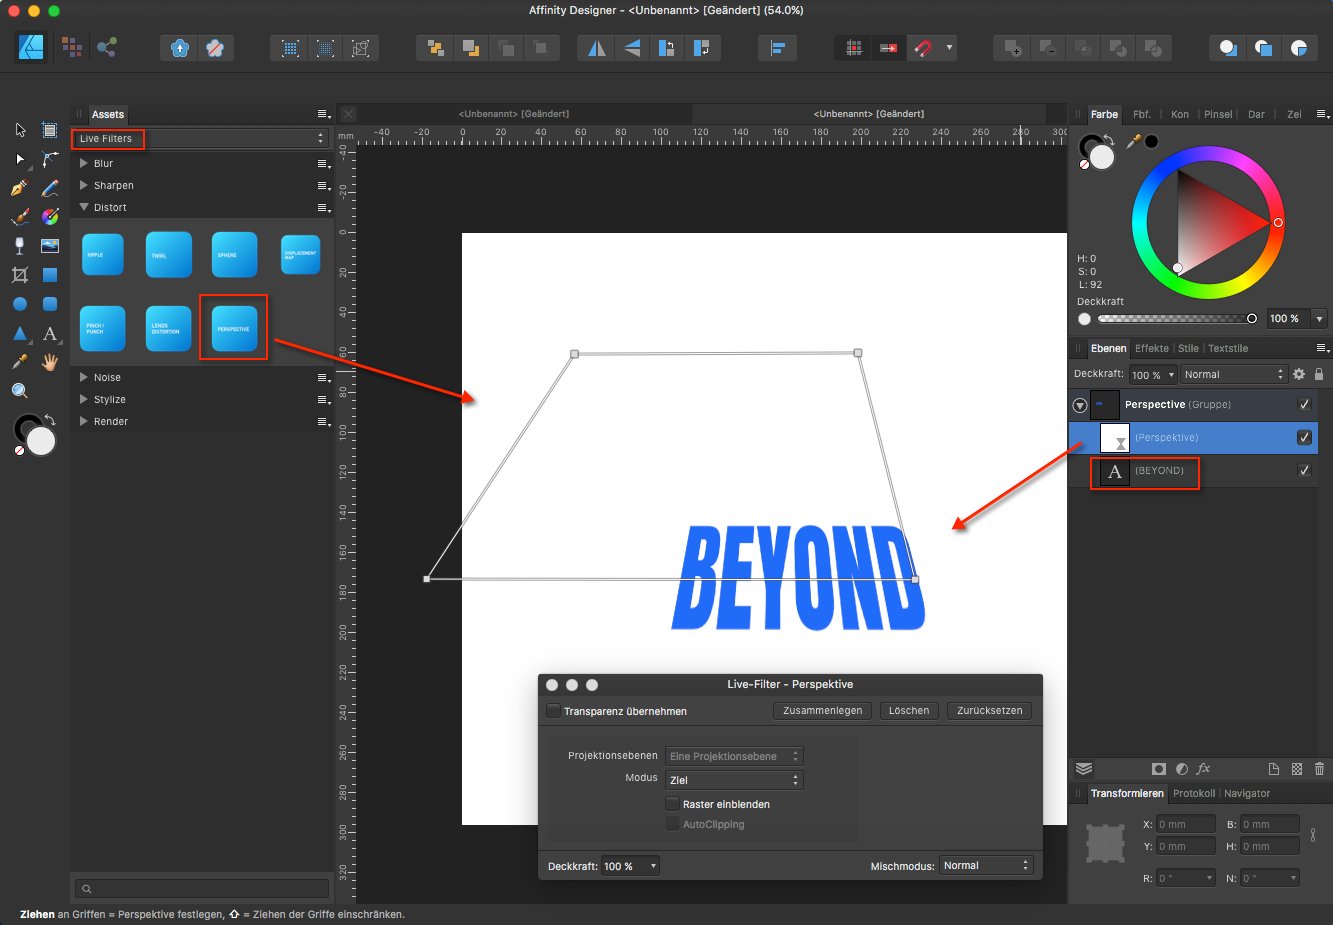Choose the Crop tool
Viewport: 1333px width, 925px height.
point(18,275)
